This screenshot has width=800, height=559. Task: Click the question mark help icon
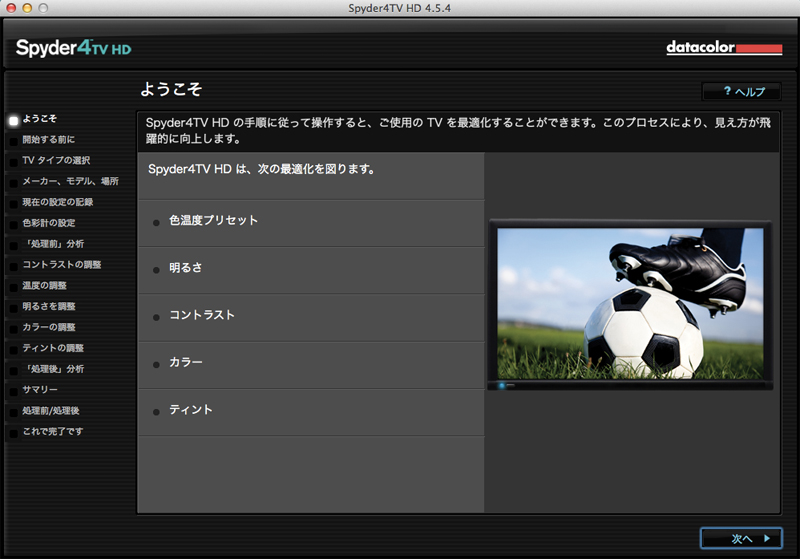[727, 91]
